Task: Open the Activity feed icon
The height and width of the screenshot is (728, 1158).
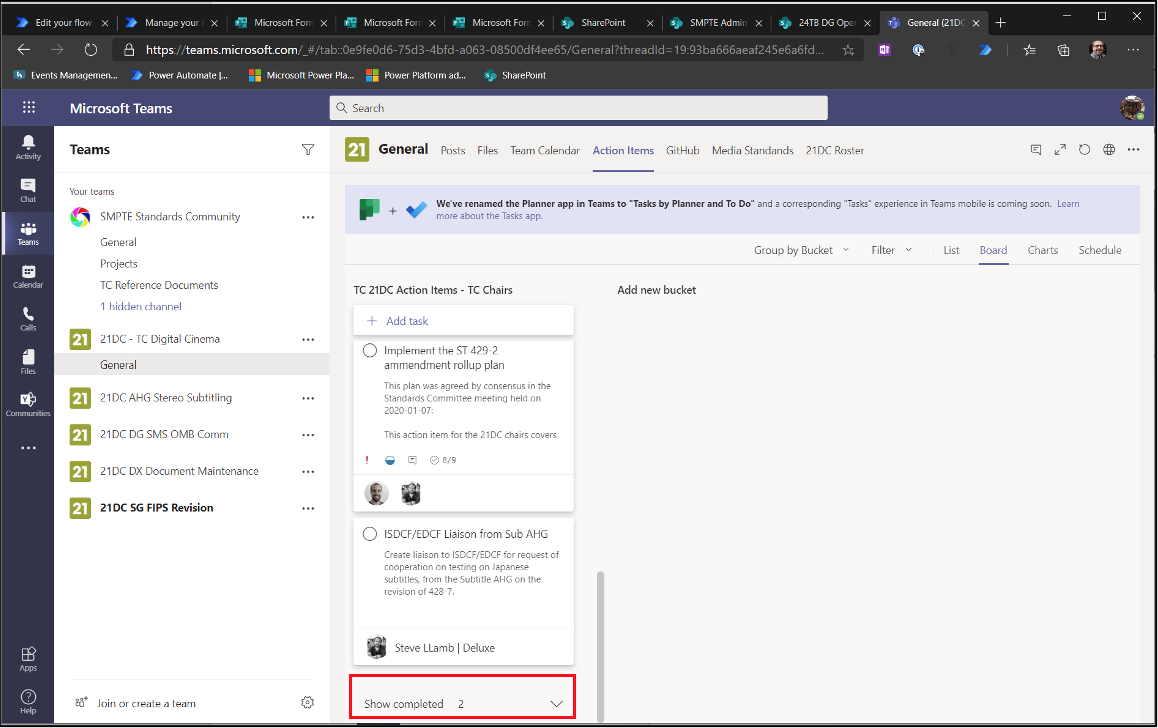Action: pyautogui.click(x=28, y=147)
